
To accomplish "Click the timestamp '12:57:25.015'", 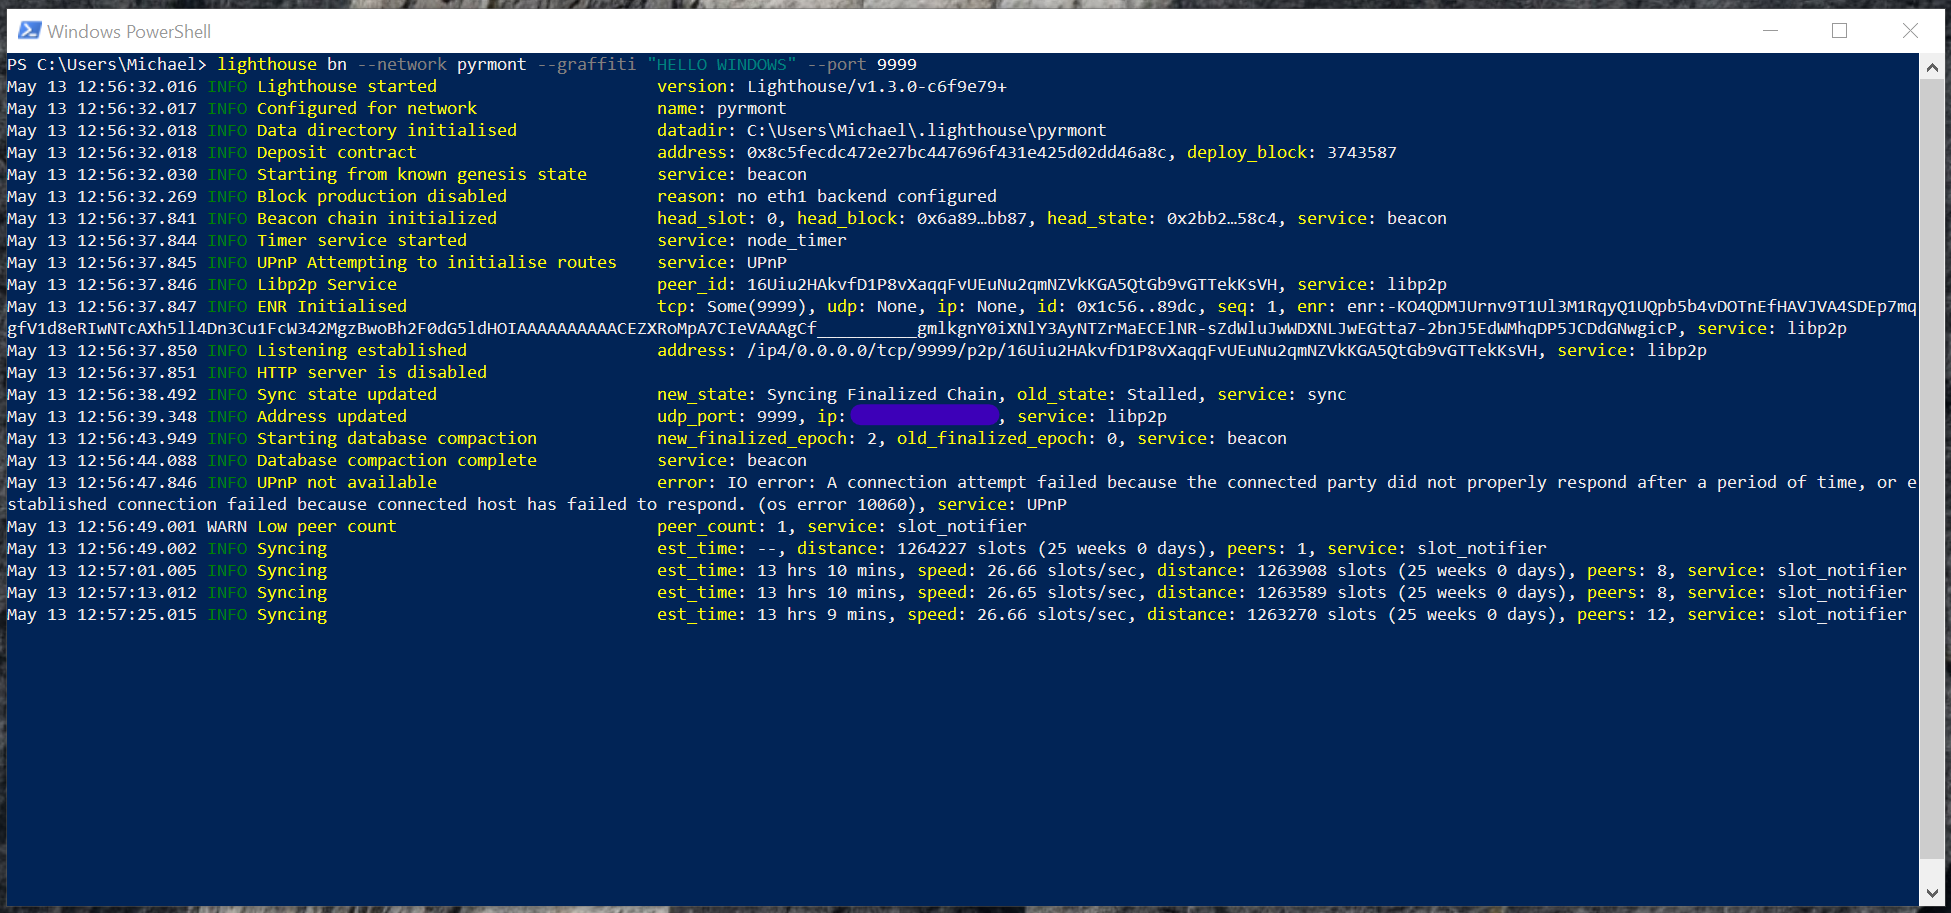I will 137,614.
